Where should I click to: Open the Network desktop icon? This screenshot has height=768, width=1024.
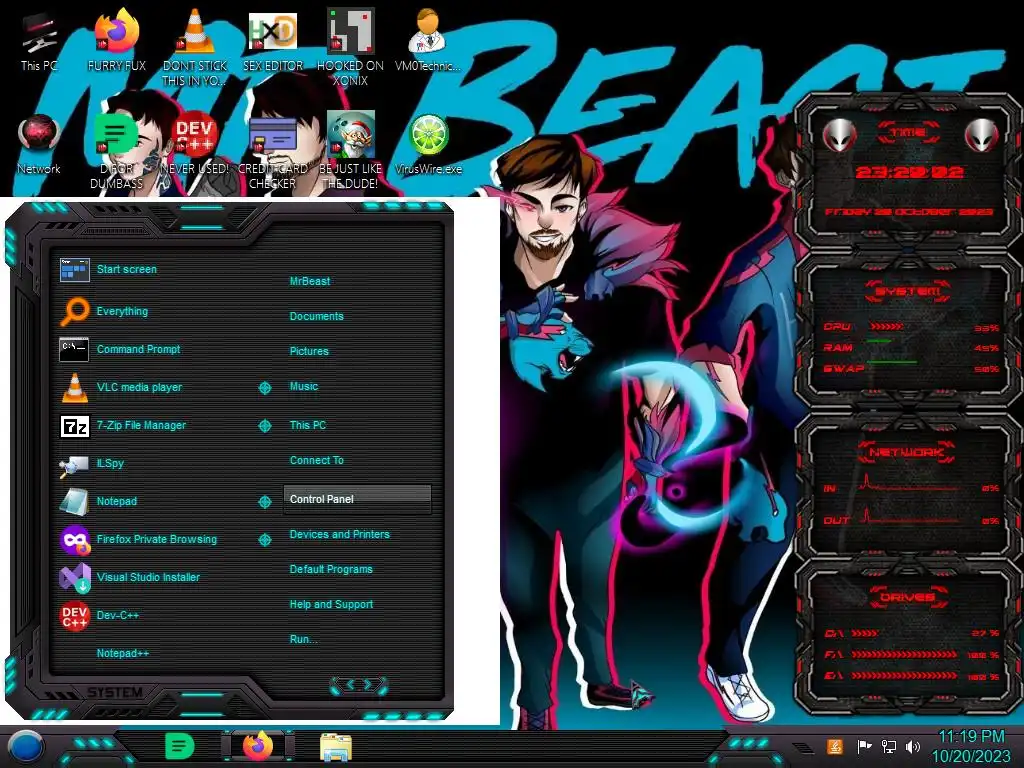pos(39,145)
